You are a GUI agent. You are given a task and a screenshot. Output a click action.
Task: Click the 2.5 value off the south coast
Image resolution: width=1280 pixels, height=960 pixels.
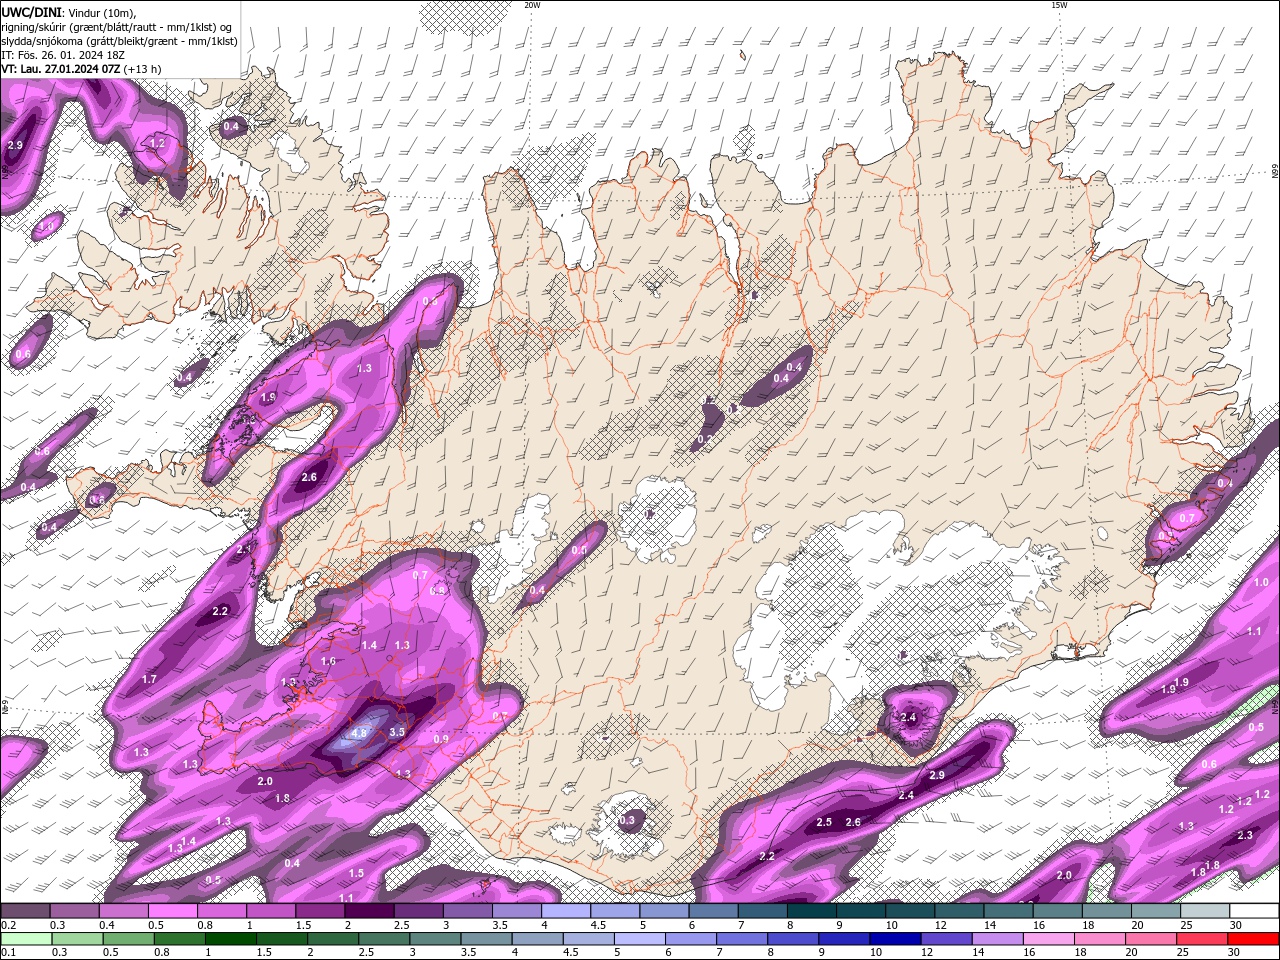coord(824,822)
